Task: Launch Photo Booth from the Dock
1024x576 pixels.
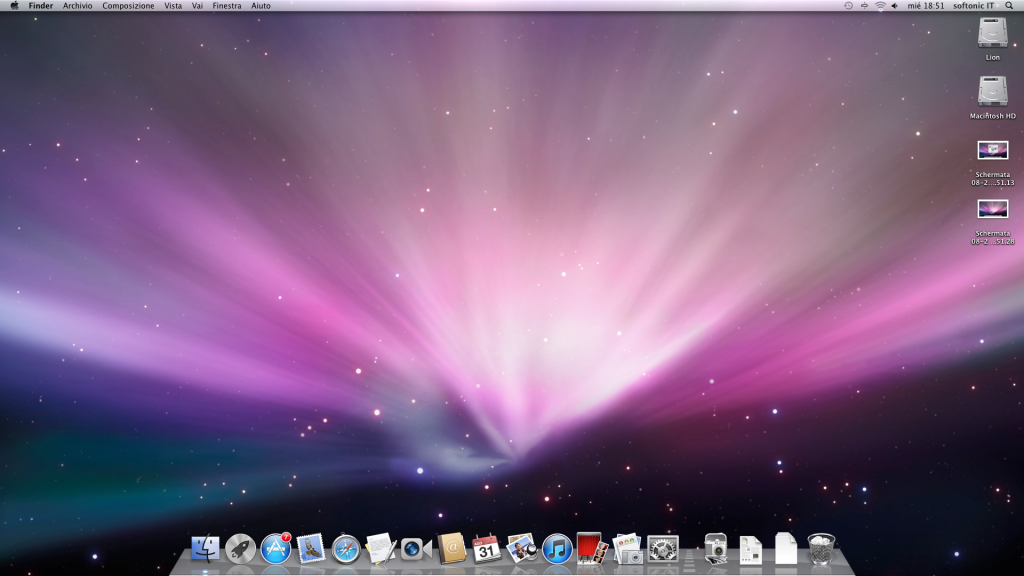Action: coord(592,548)
